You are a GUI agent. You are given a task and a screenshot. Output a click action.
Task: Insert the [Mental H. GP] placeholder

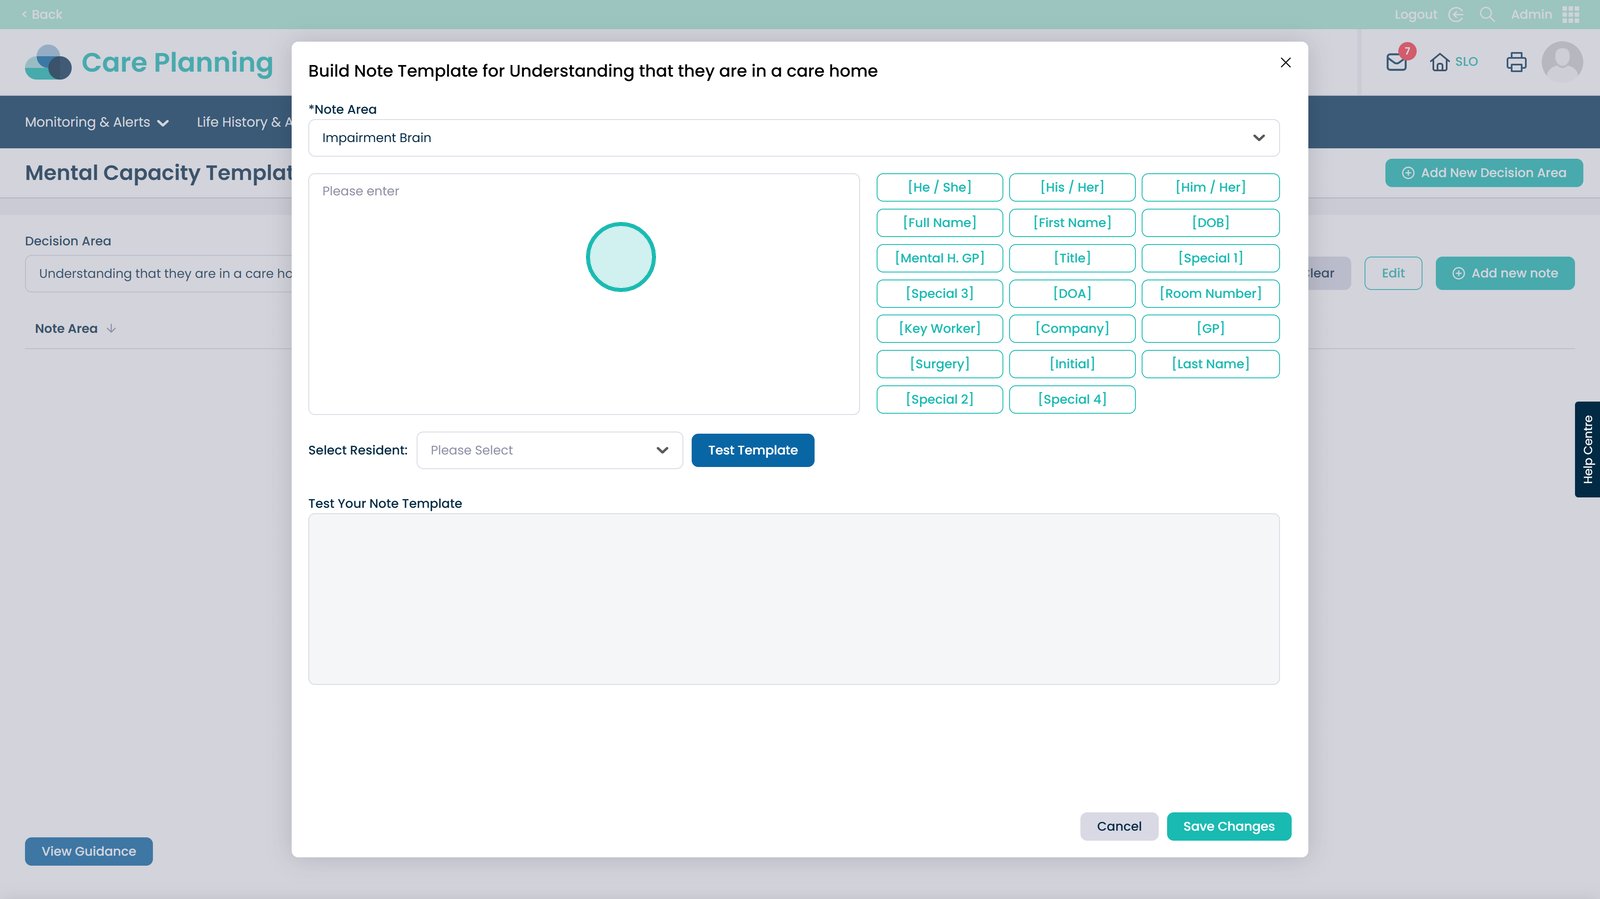pyautogui.click(x=940, y=258)
